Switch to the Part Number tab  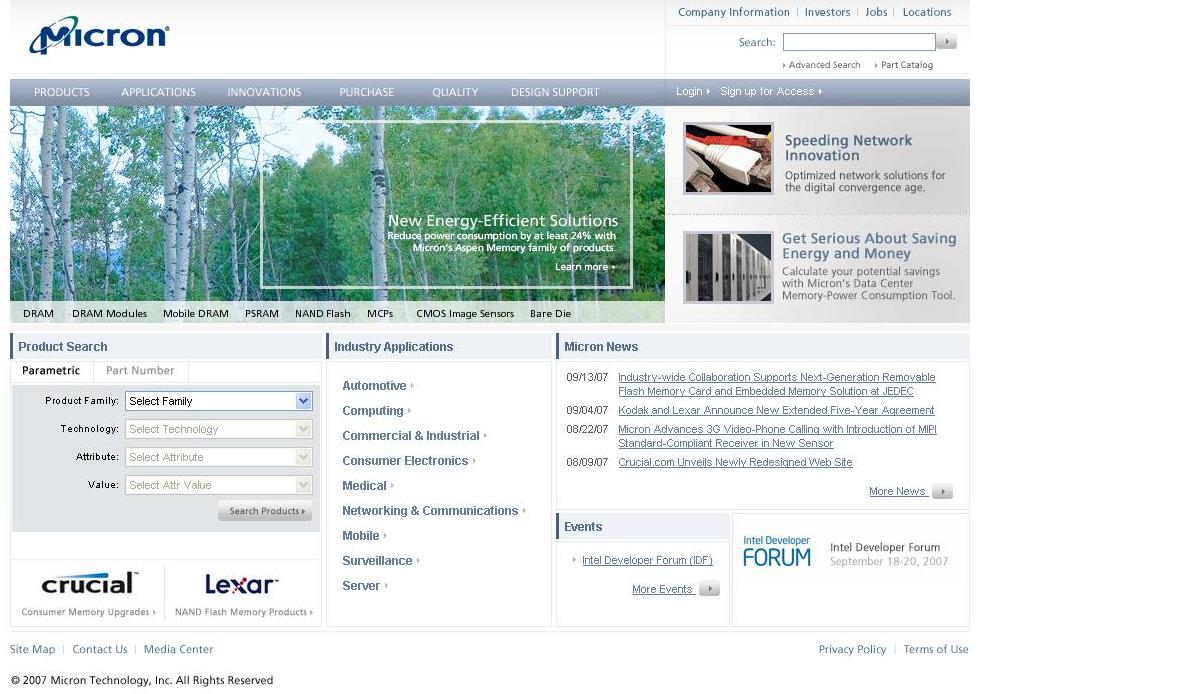(140, 370)
